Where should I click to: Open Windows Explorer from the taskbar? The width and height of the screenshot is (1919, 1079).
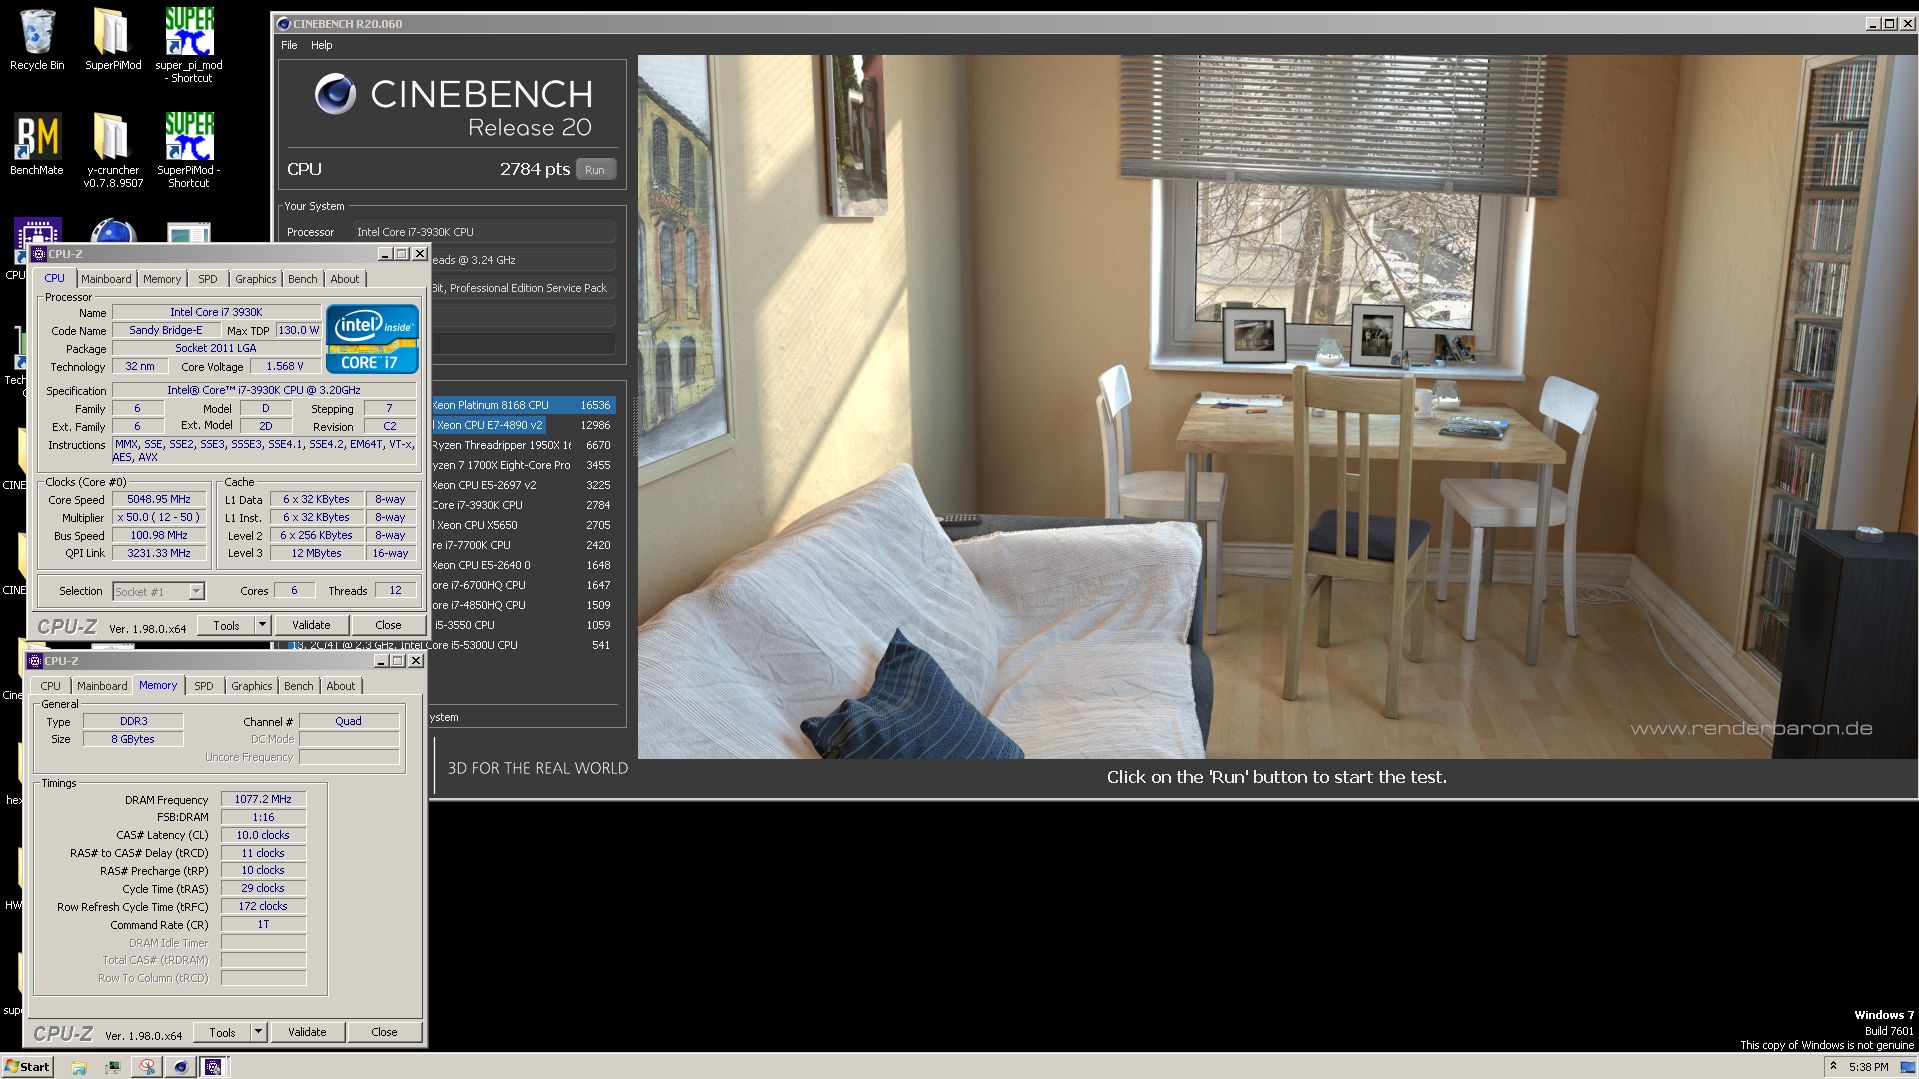point(79,1067)
